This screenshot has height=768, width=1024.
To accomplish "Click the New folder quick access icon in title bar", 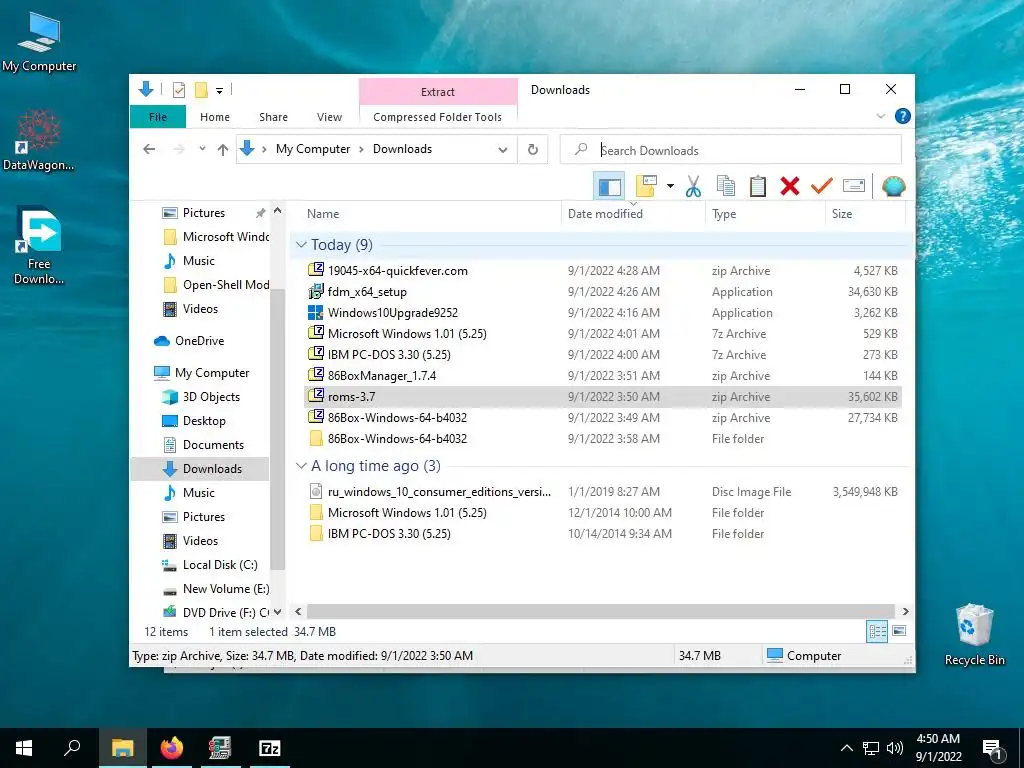I will (201, 90).
